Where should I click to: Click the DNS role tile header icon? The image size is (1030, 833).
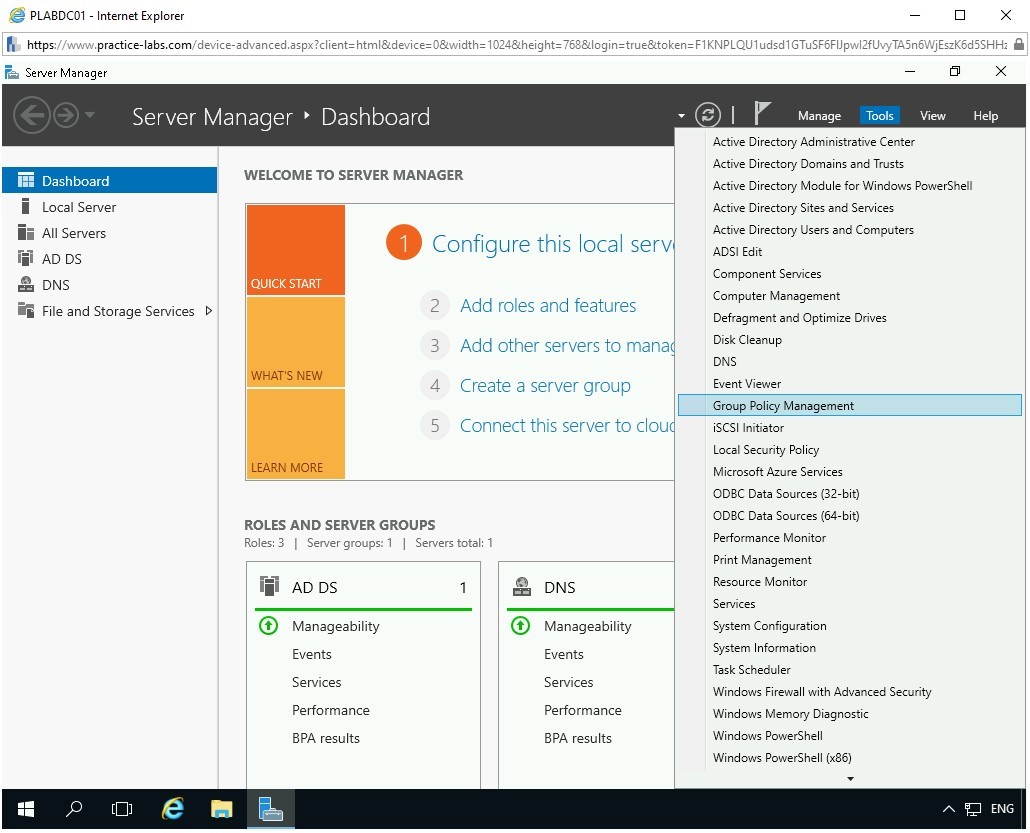522,586
